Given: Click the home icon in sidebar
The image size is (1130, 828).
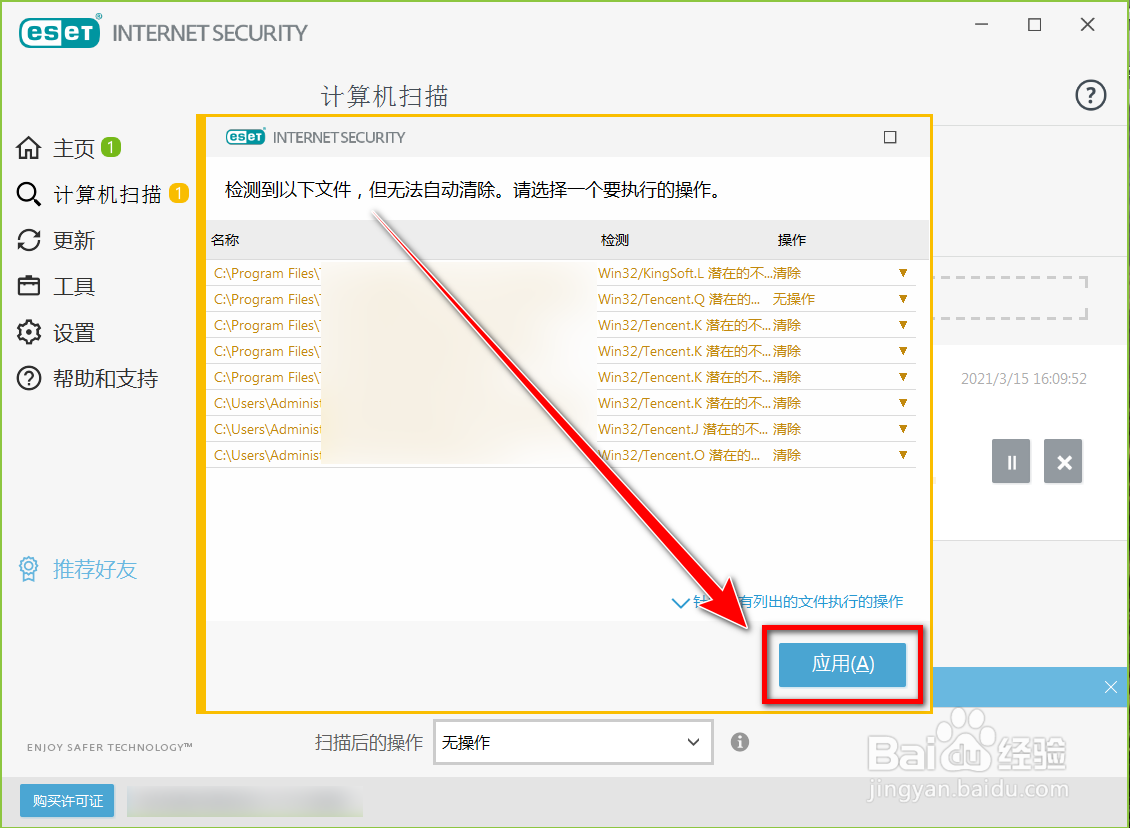Looking at the screenshot, I should click(29, 148).
